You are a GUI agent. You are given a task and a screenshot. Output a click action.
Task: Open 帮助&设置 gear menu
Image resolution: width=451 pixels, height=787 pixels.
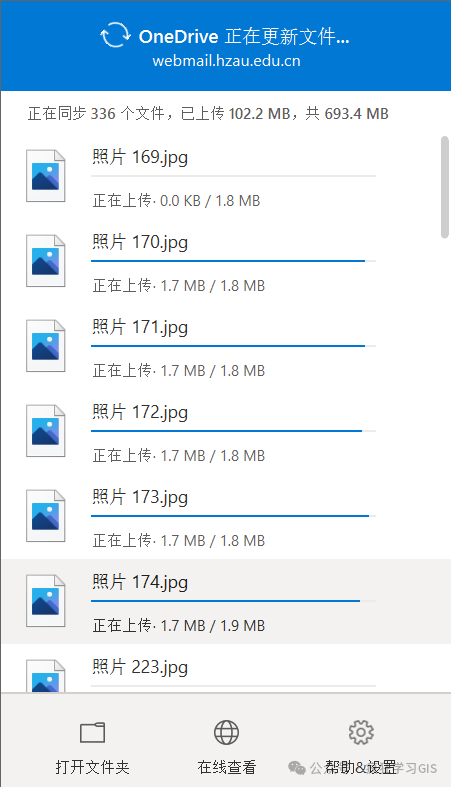[x=361, y=748]
